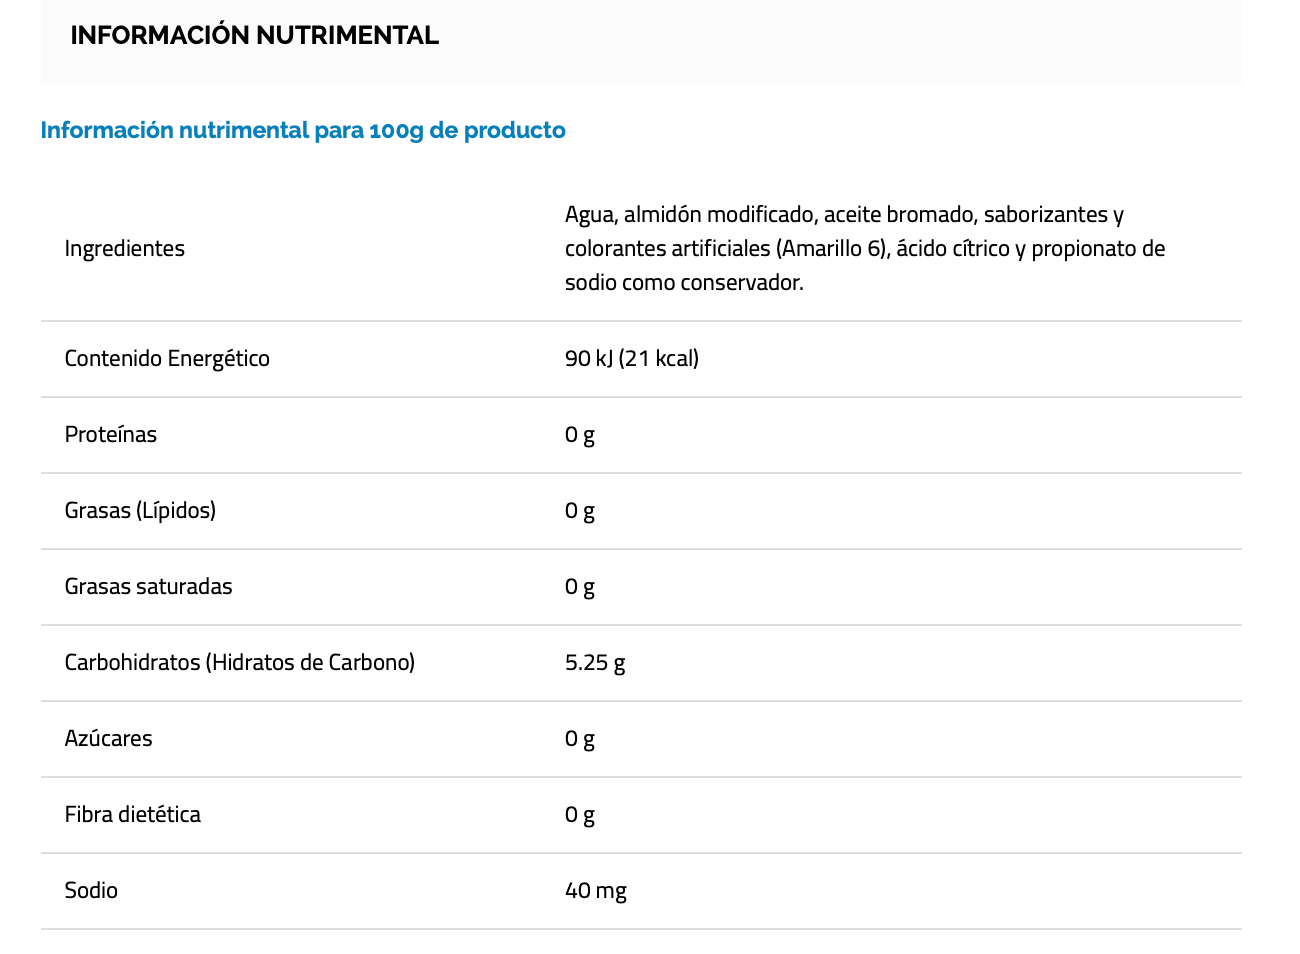The image size is (1300, 954).
Task: Click the 0 g value for Grasas saturadas
Action: click(x=580, y=587)
